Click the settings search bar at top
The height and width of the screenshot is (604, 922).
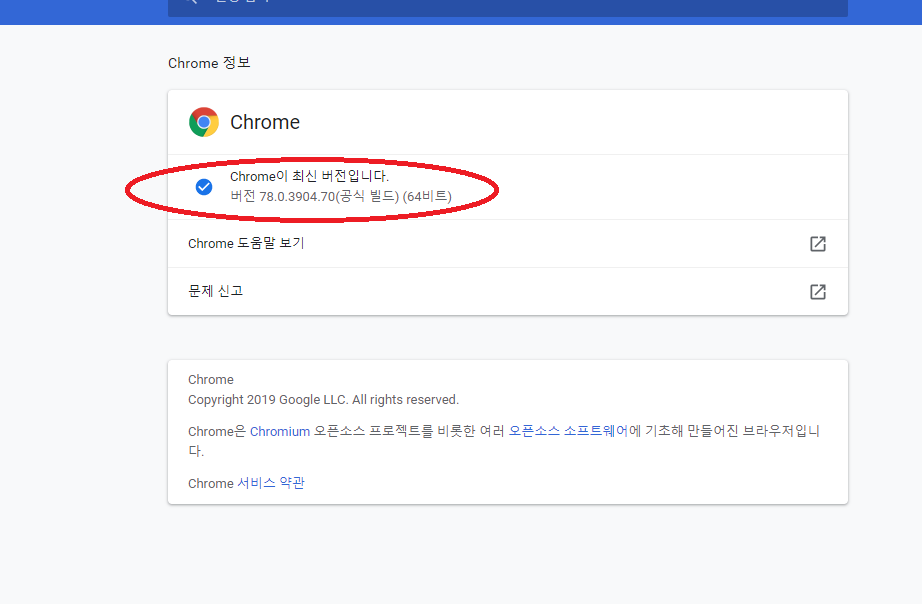coord(507,6)
